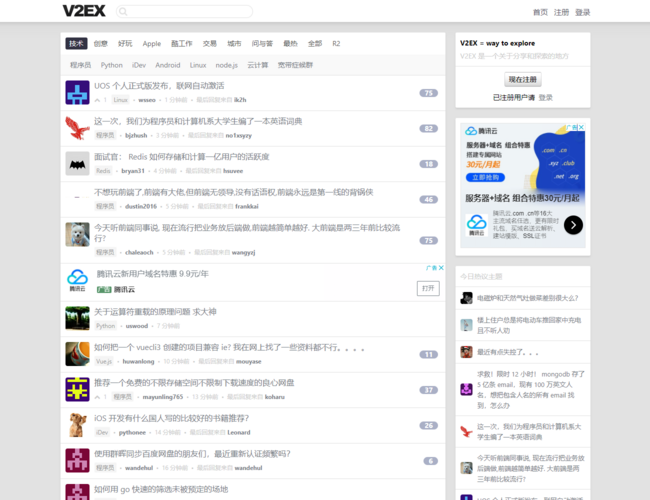Switch to the 最热 tab
This screenshot has width=650, height=500.
pyautogui.click(x=291, y=44)
